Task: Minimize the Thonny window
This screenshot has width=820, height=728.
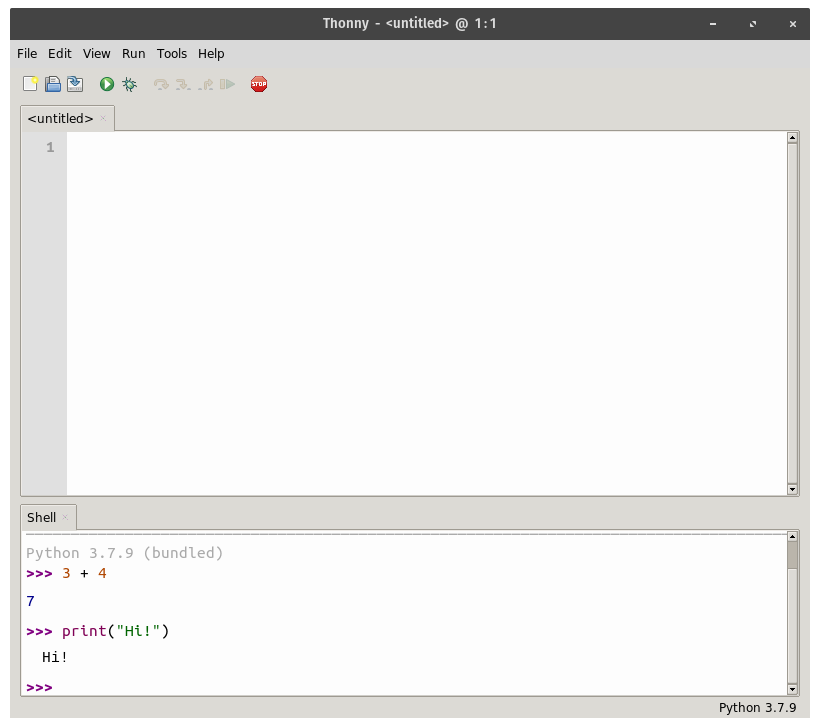Action: coord(713,24)
